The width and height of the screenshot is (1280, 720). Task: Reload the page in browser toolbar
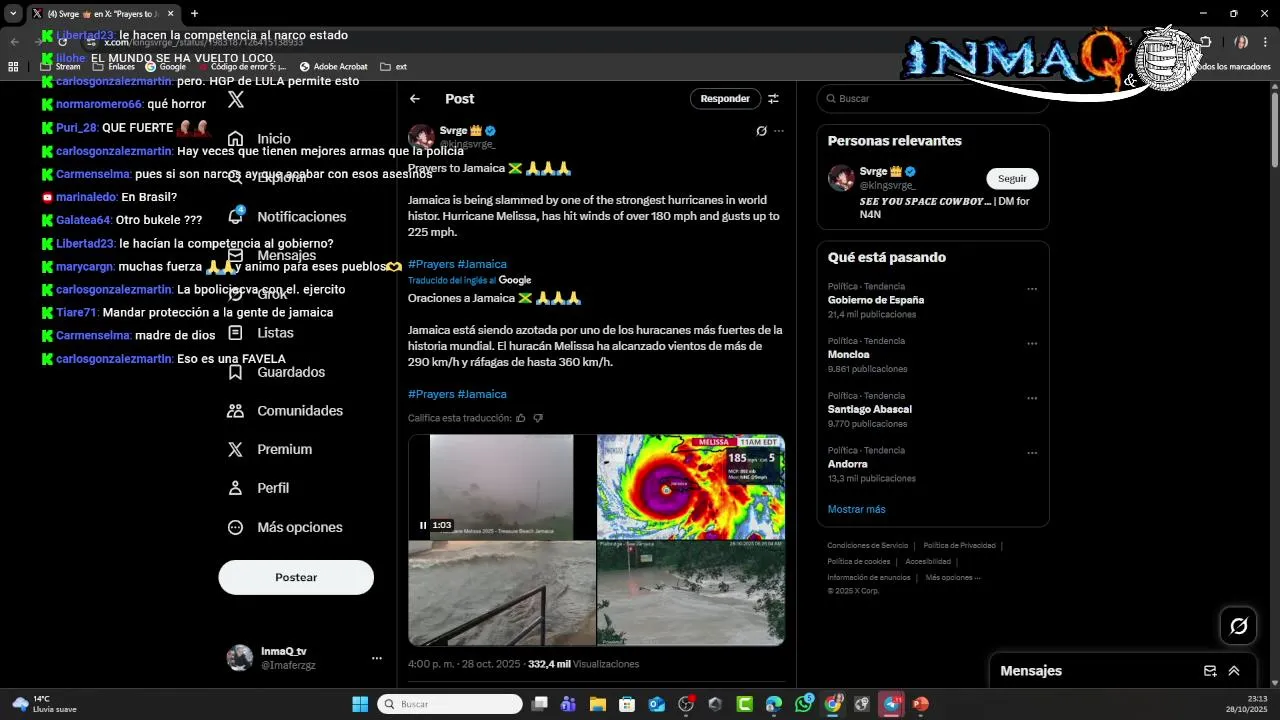click(62, 42)
